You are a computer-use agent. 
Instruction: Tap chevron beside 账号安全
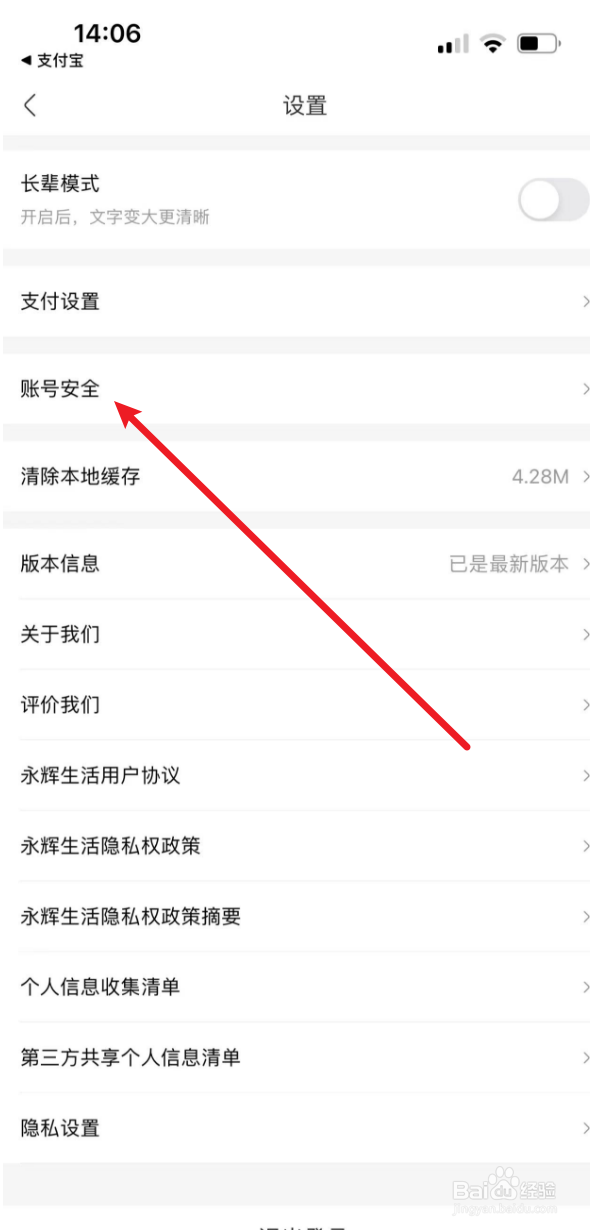point(586,389)
